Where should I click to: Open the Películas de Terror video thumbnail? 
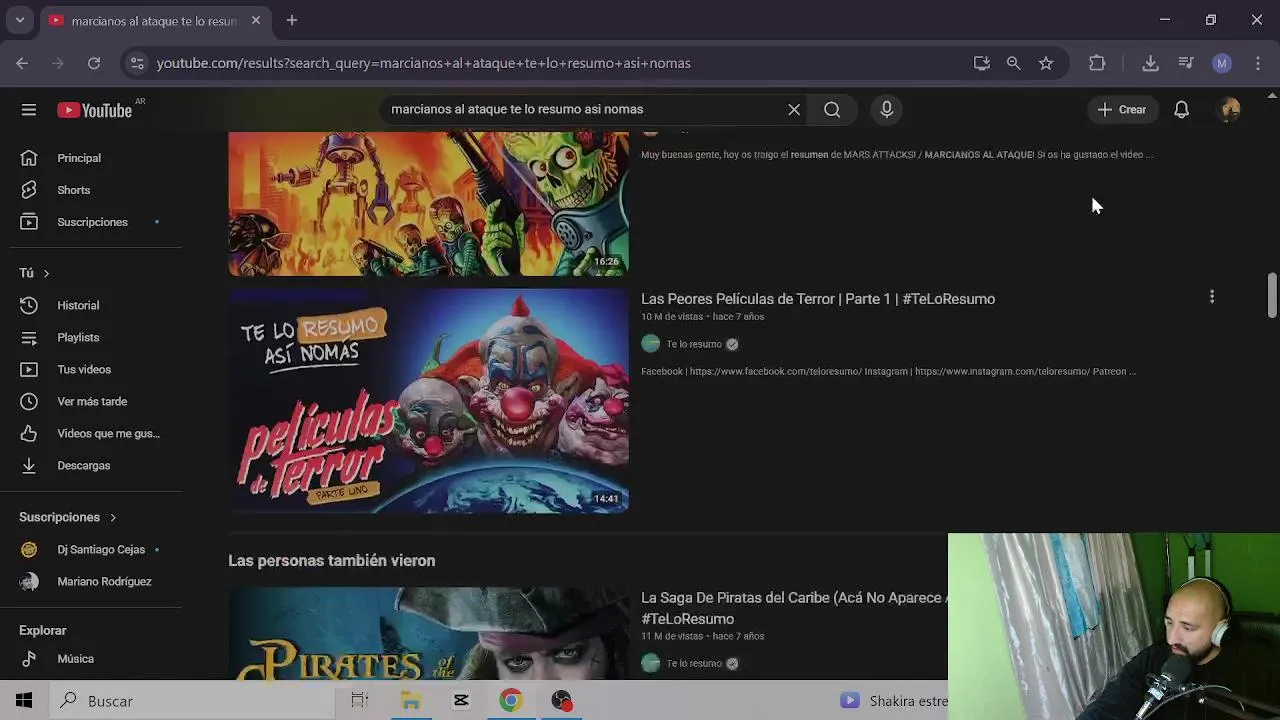click(428, 401)
